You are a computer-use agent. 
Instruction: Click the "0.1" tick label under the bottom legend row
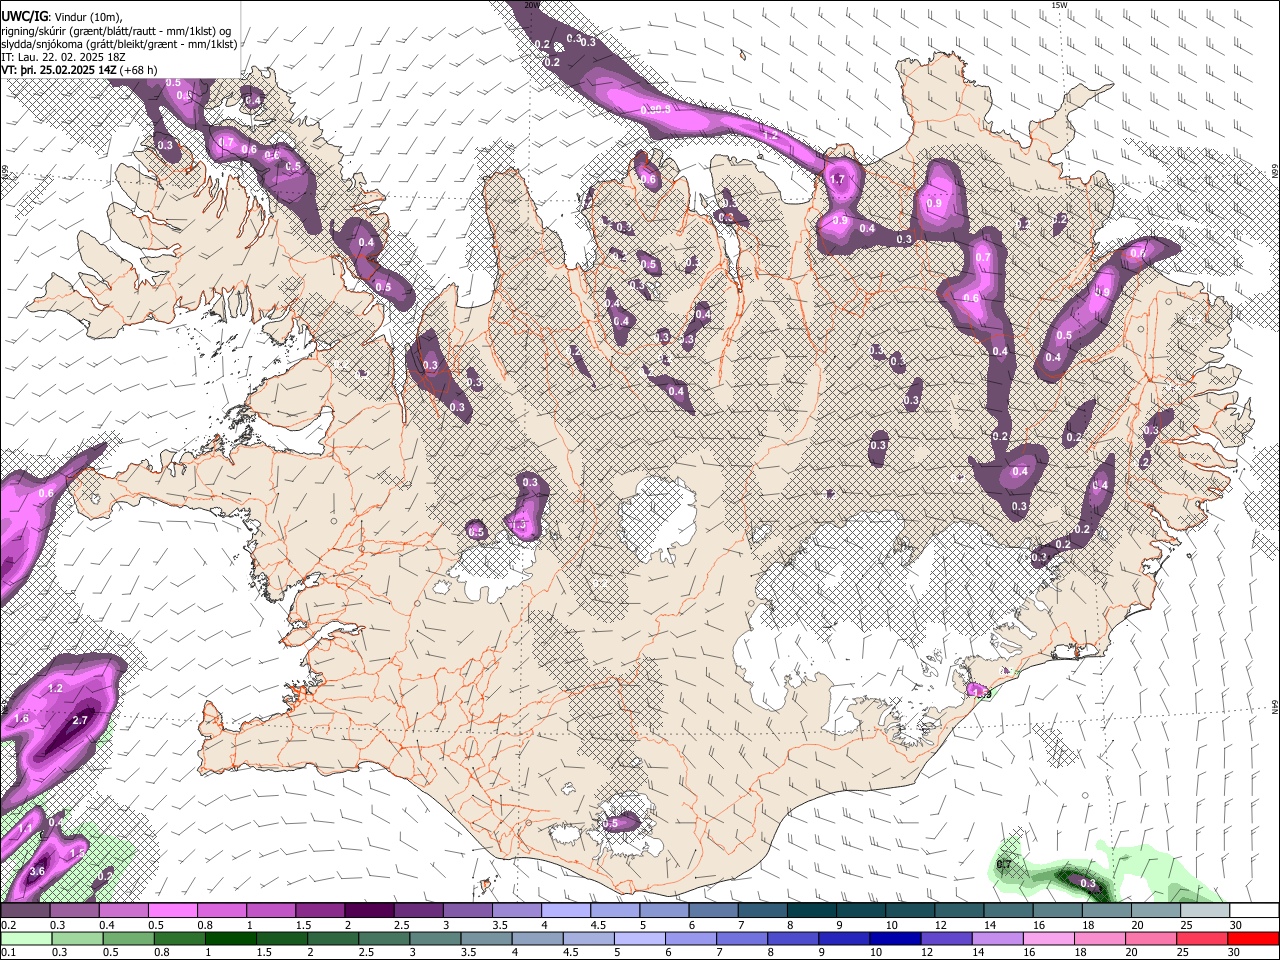(x=8, y=953)
